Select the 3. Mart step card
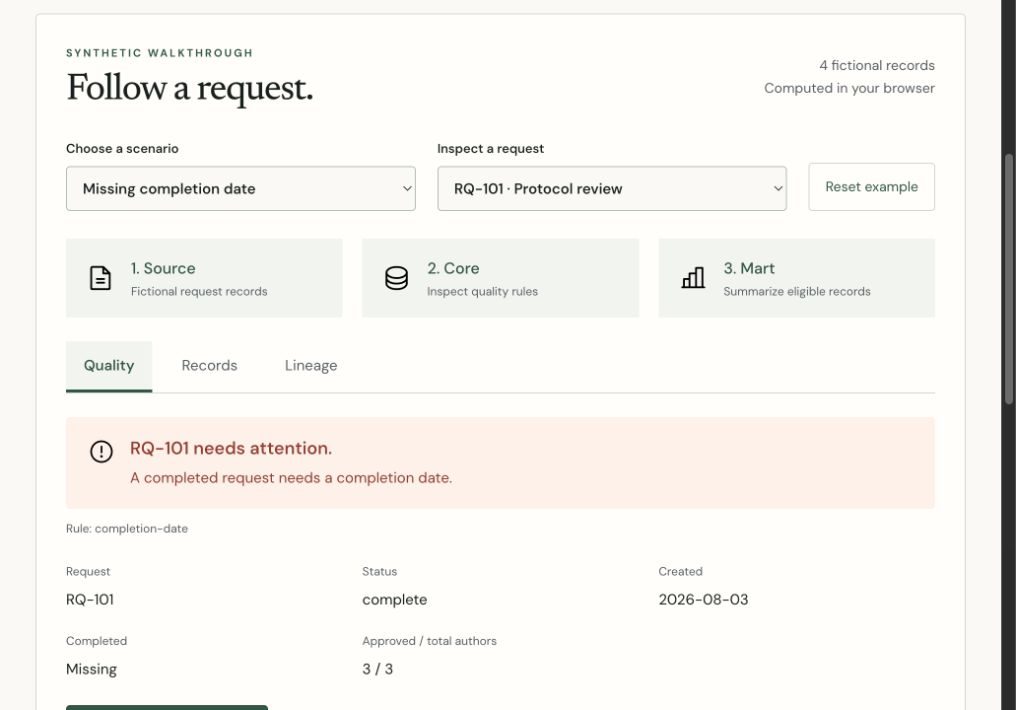This screenshot has height=710, width=1016. pos(796,278)
